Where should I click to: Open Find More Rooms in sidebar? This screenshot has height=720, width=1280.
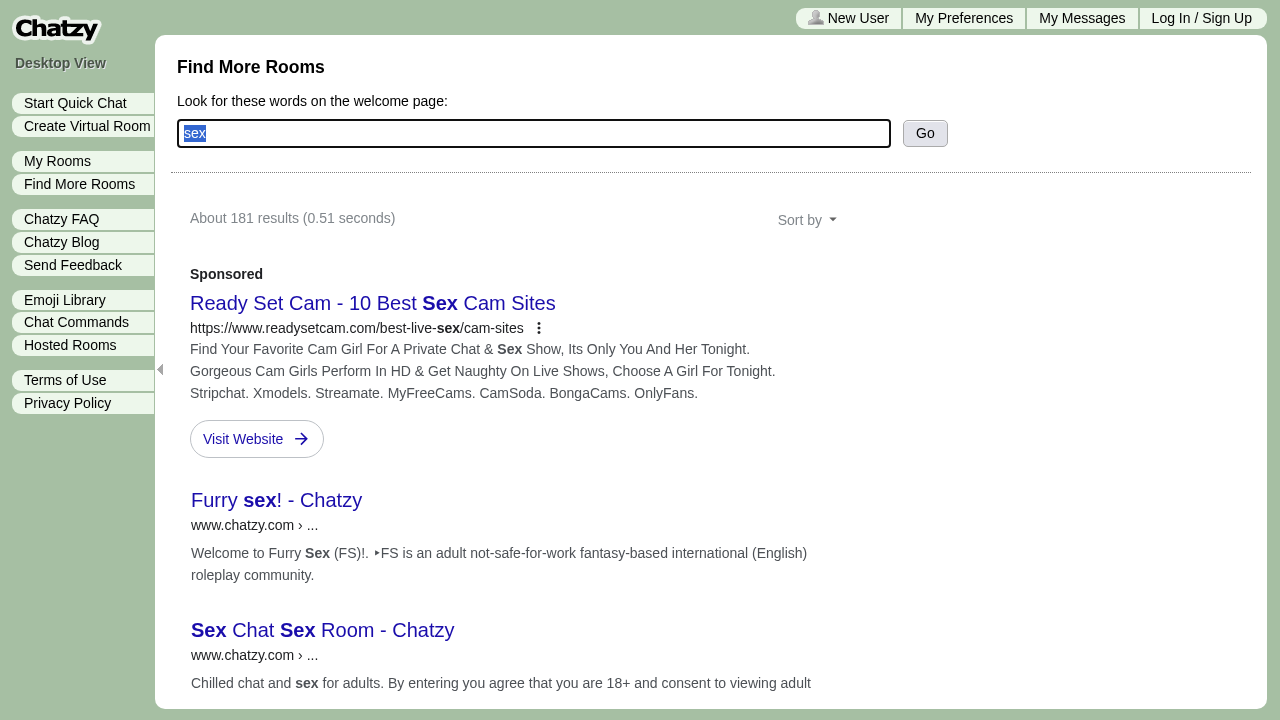(x=83, y=184)
